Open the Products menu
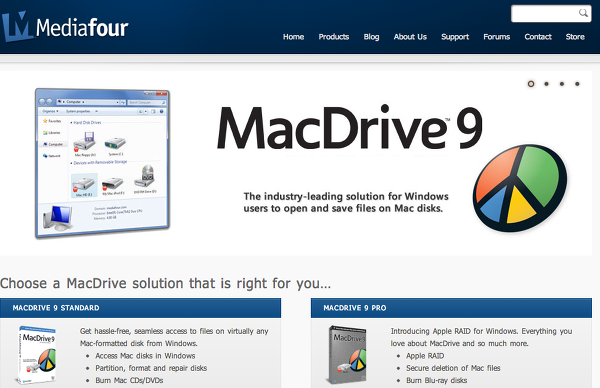The height and width of the screenshot is (388, 600). [x=334, y=37]
